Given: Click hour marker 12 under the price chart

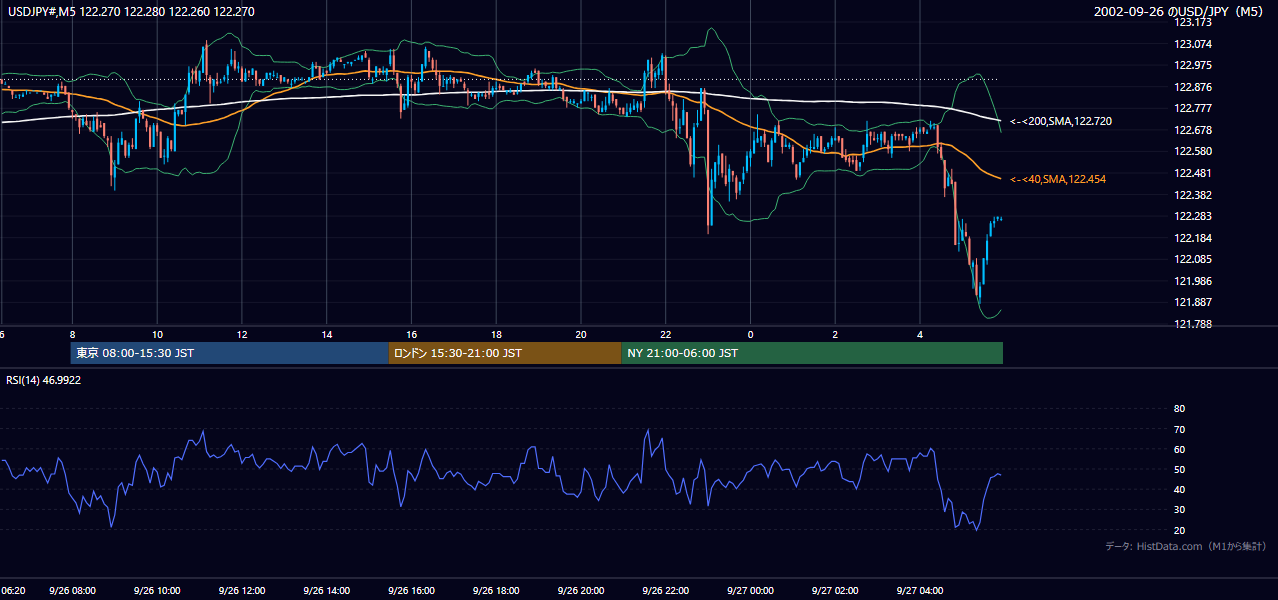Looking at the screenshot, I should pyautogui.click(x=242, y=333).
